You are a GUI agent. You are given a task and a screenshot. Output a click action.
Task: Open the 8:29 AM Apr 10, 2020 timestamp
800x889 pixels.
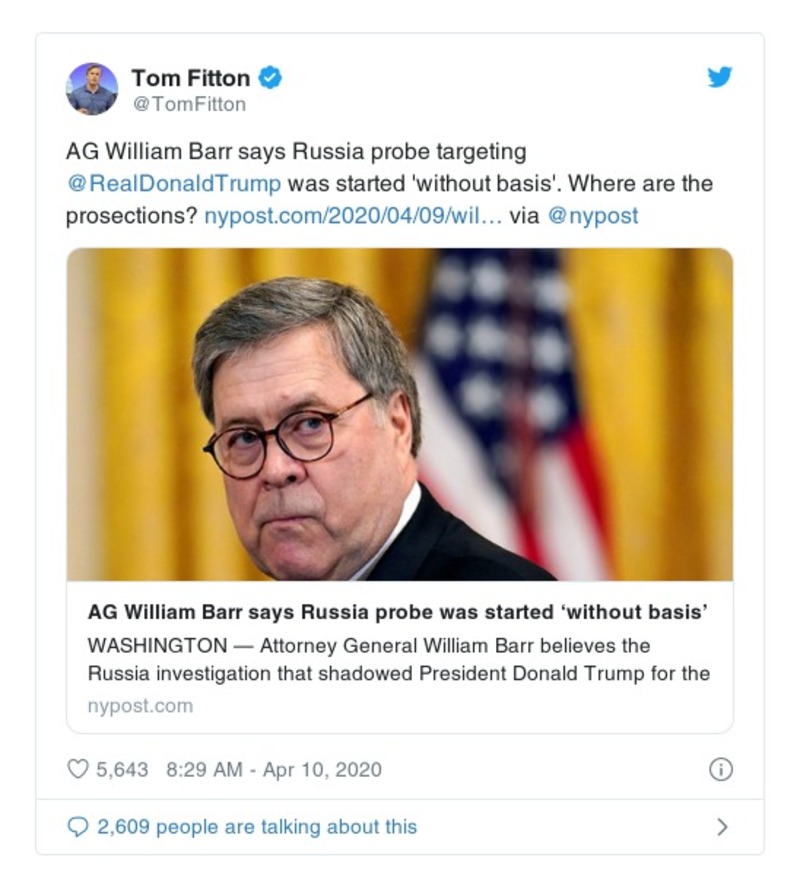point(274,770)
